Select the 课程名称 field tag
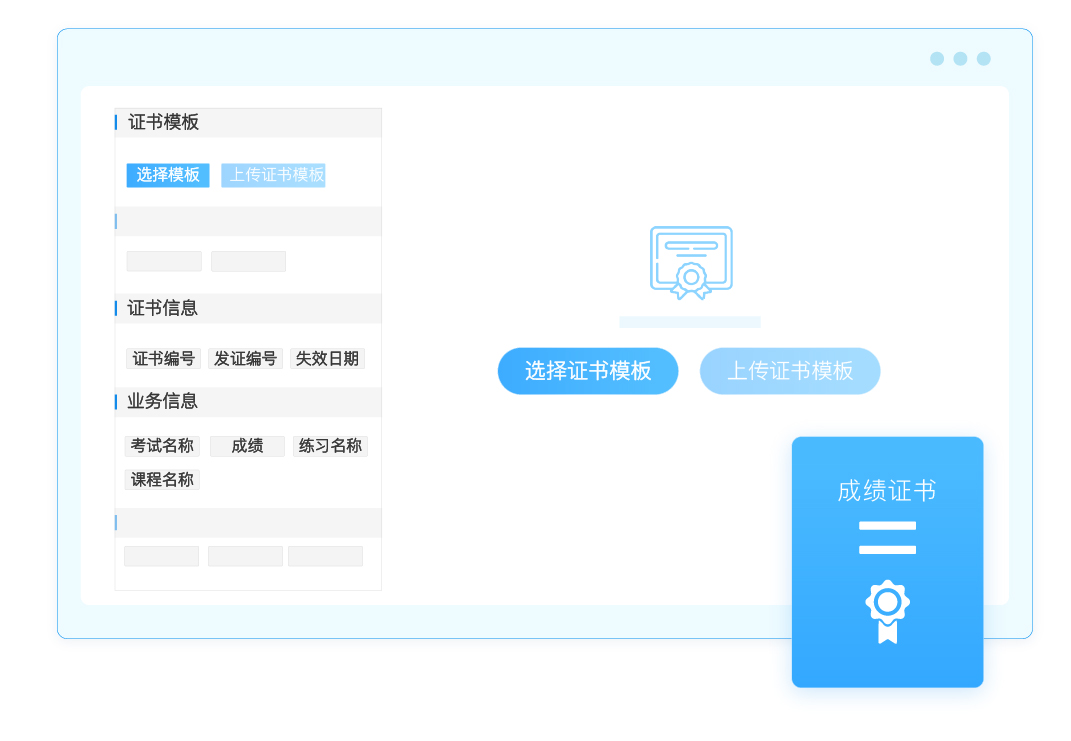1071x741 pixels. tap(162, 480)
